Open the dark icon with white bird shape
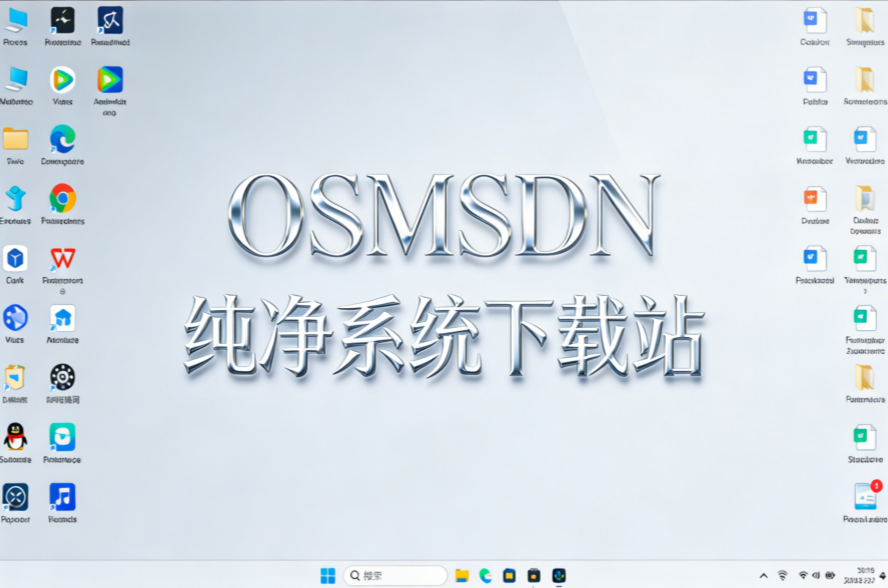The width and height of the screenshot is (888, 588). point(62,20)
